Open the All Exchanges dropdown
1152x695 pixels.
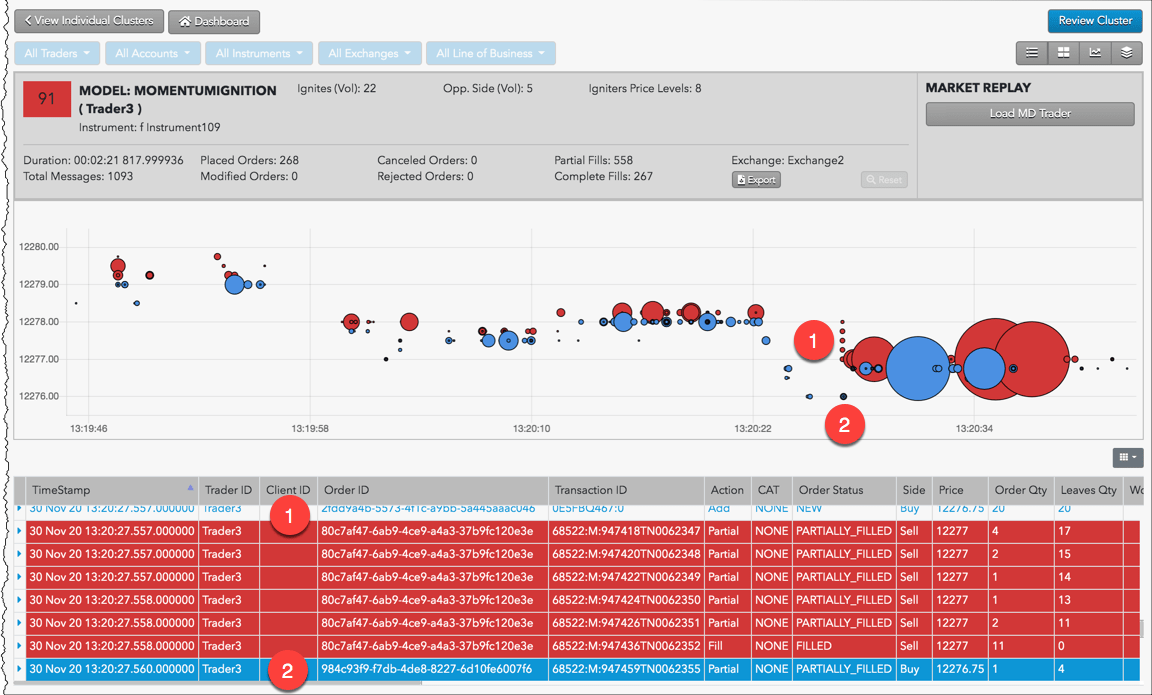click(x=370, y=54)
